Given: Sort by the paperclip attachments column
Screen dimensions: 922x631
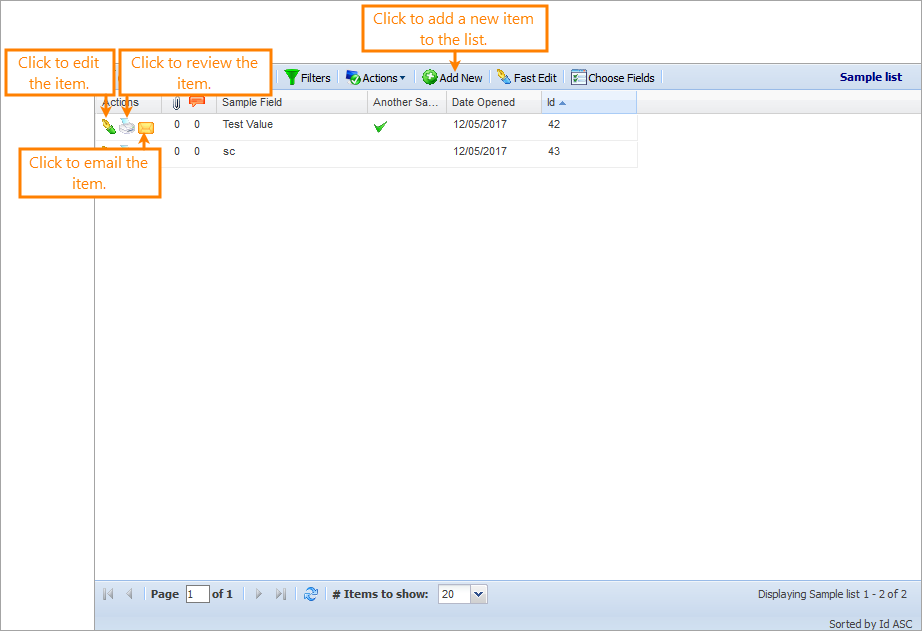Looking at the screenshot, I should pos(176,103).
